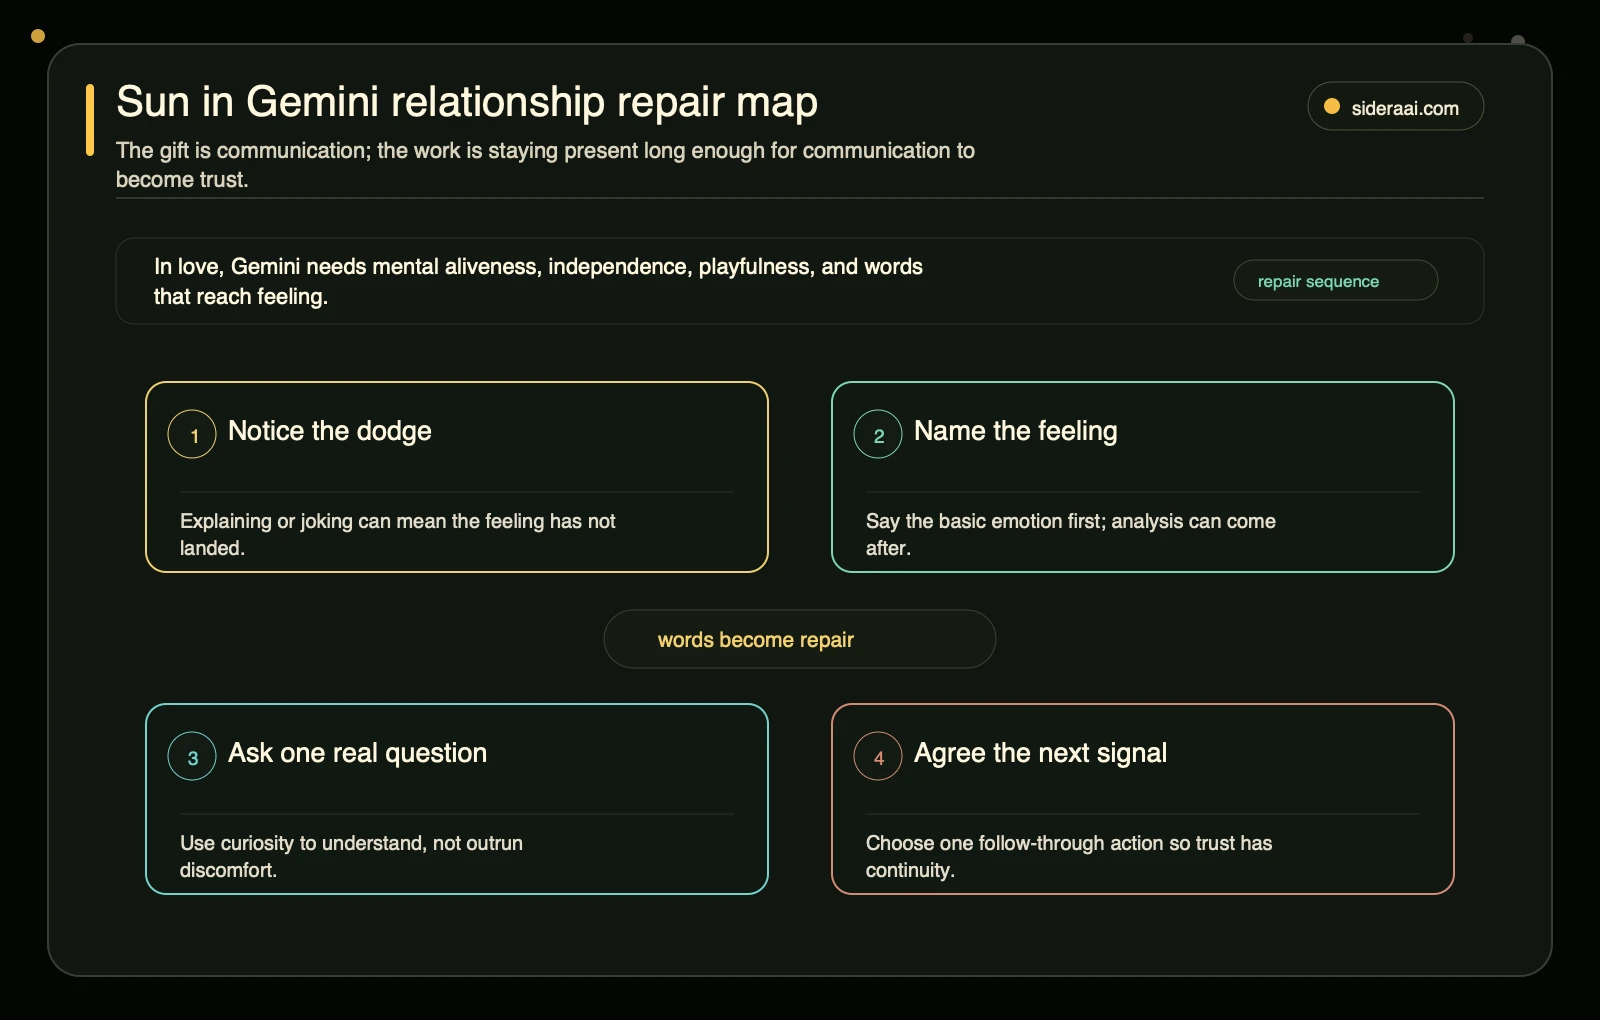Open the Name the feeling heading
This screenshot has height=1020, width=1600.
click(1016, 431)
